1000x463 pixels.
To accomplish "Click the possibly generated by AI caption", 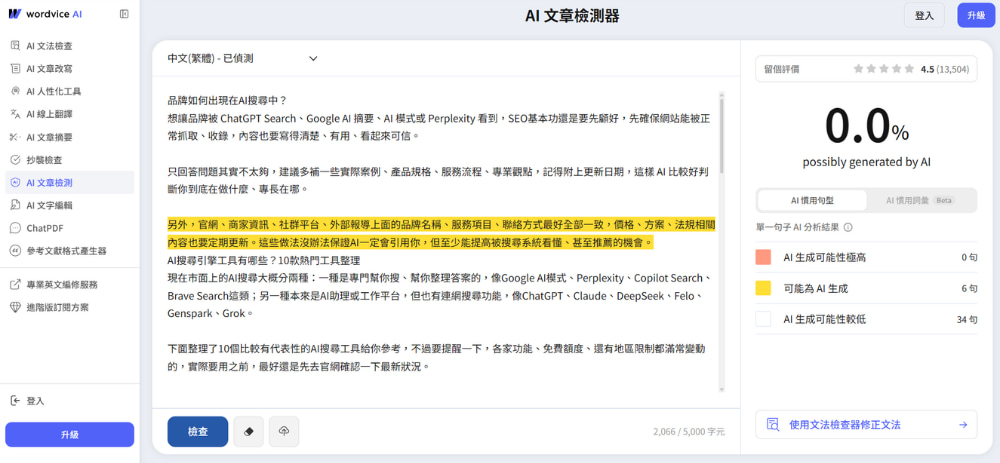I will 866,162.
